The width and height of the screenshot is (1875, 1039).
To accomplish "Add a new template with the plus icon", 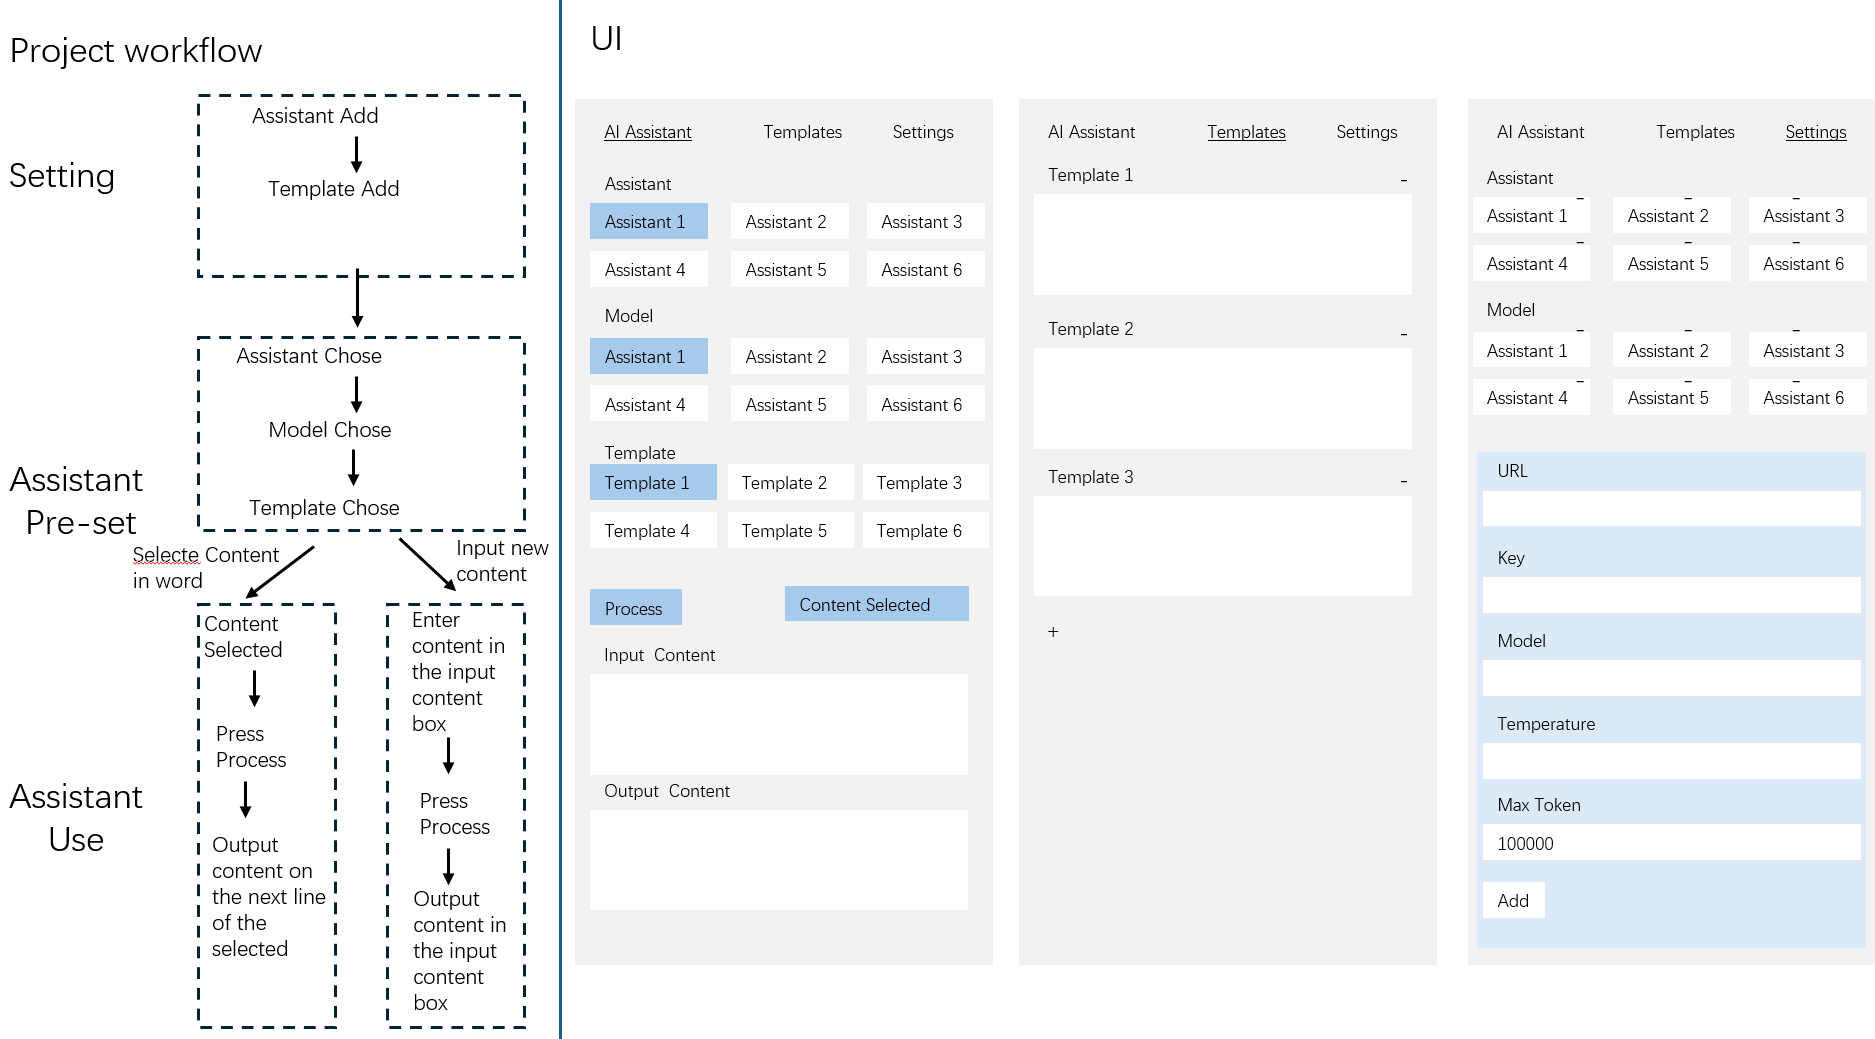I will (1053, 632).
